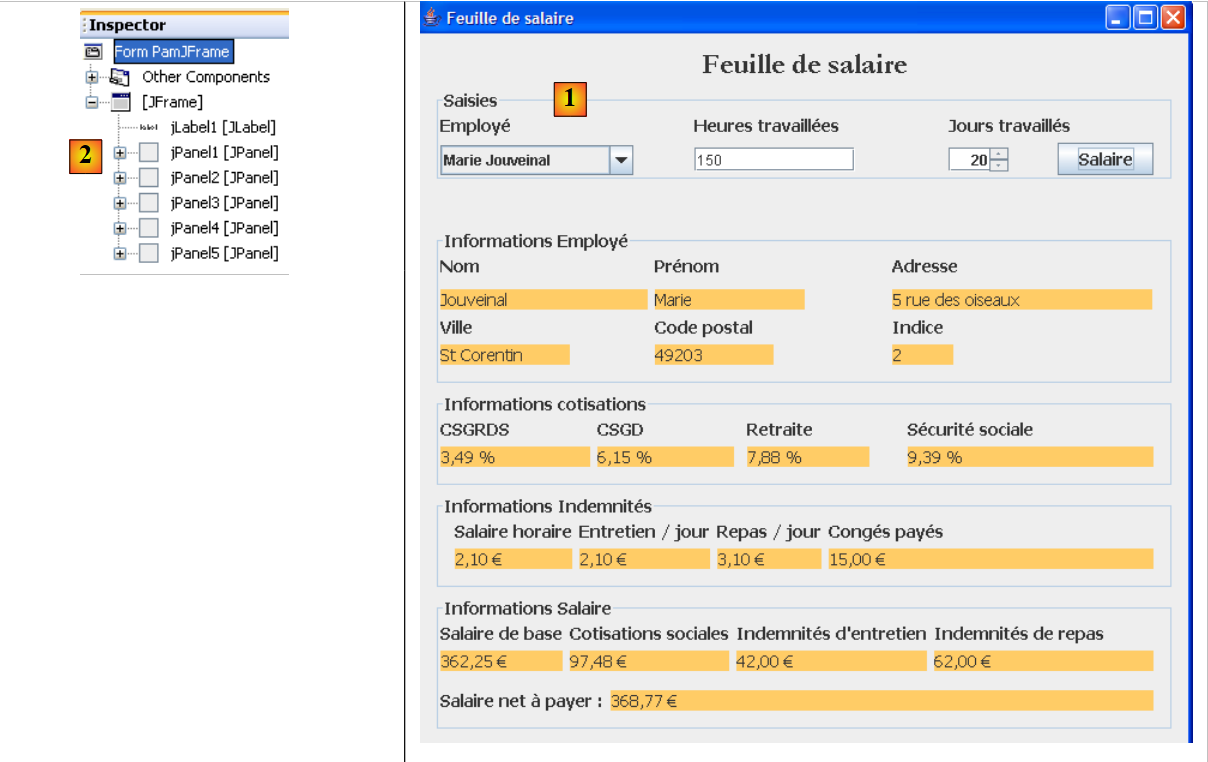
Task: Click the [JFrame] window icon in Inspector
Action: (120, 102)
